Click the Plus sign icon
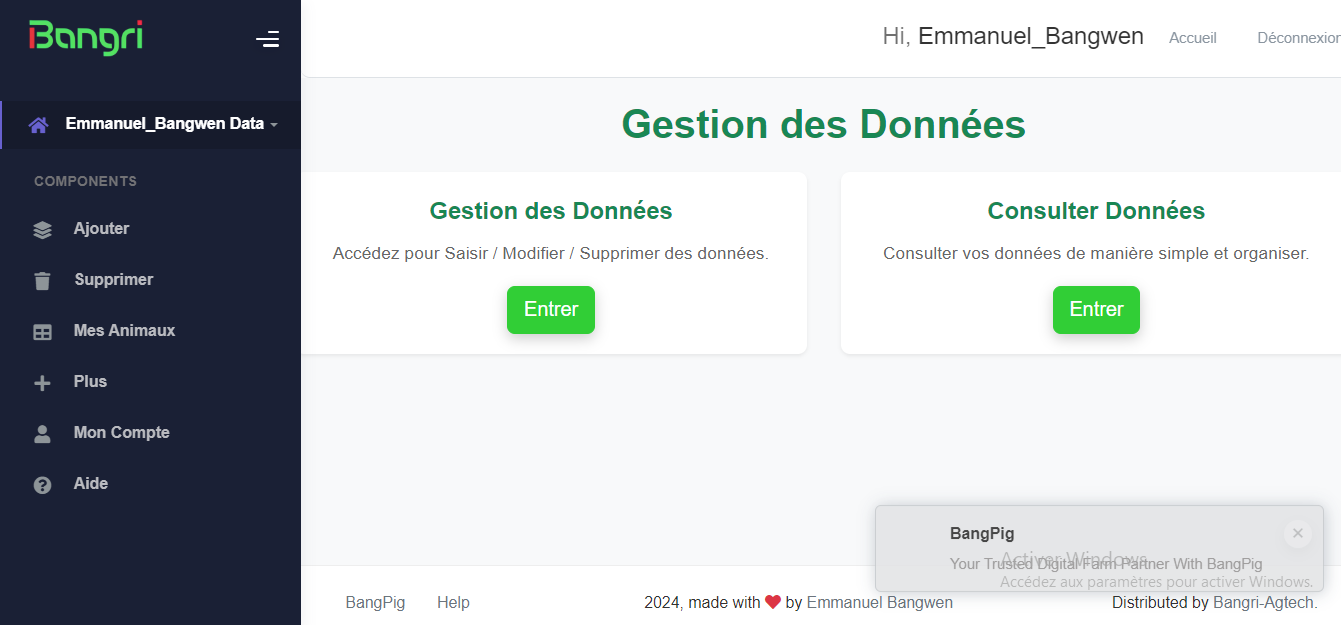The height and width of the screenshot is (625, 1341). pyautogui.click(x=42, y=383)
